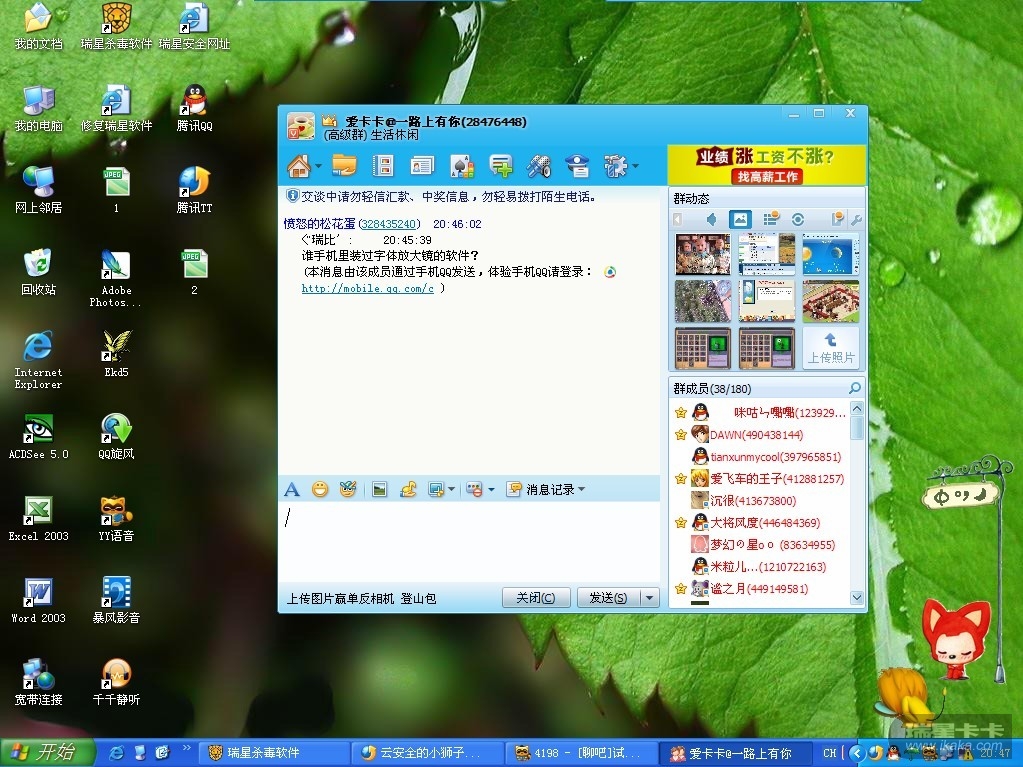Open the smiley emoticon picker
The width and height of the screenshot is (1023, 767).
pos(320,489)
